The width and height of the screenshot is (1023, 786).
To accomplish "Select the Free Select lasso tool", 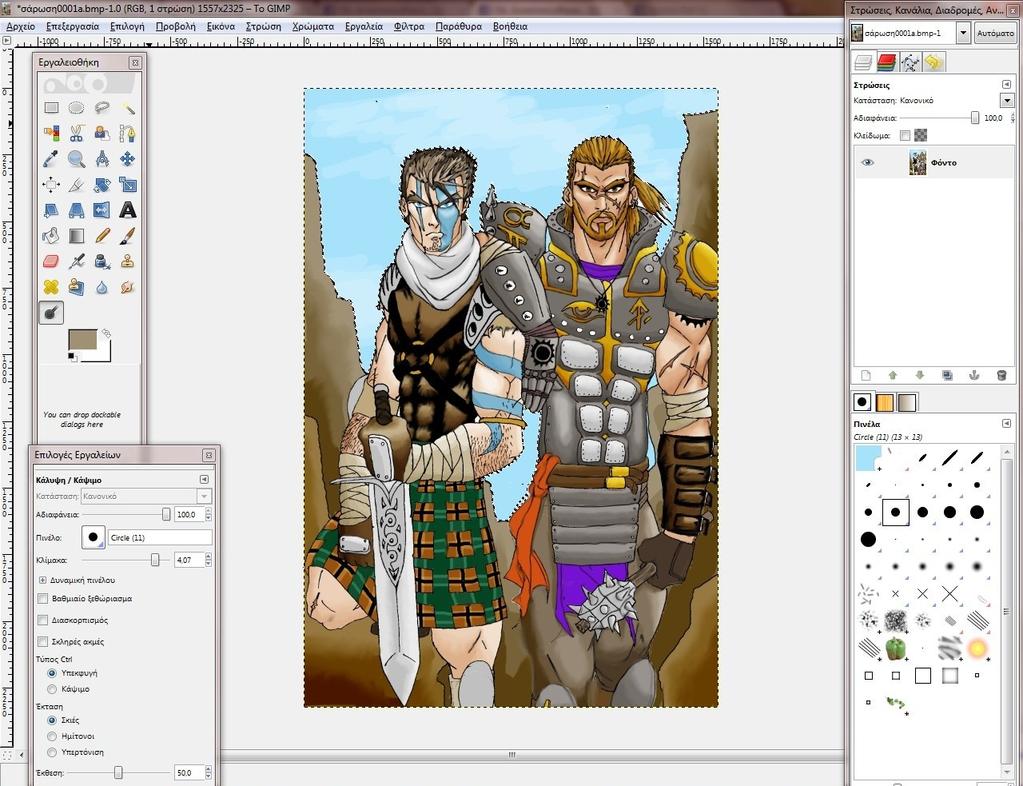I will tap(102, 108).
